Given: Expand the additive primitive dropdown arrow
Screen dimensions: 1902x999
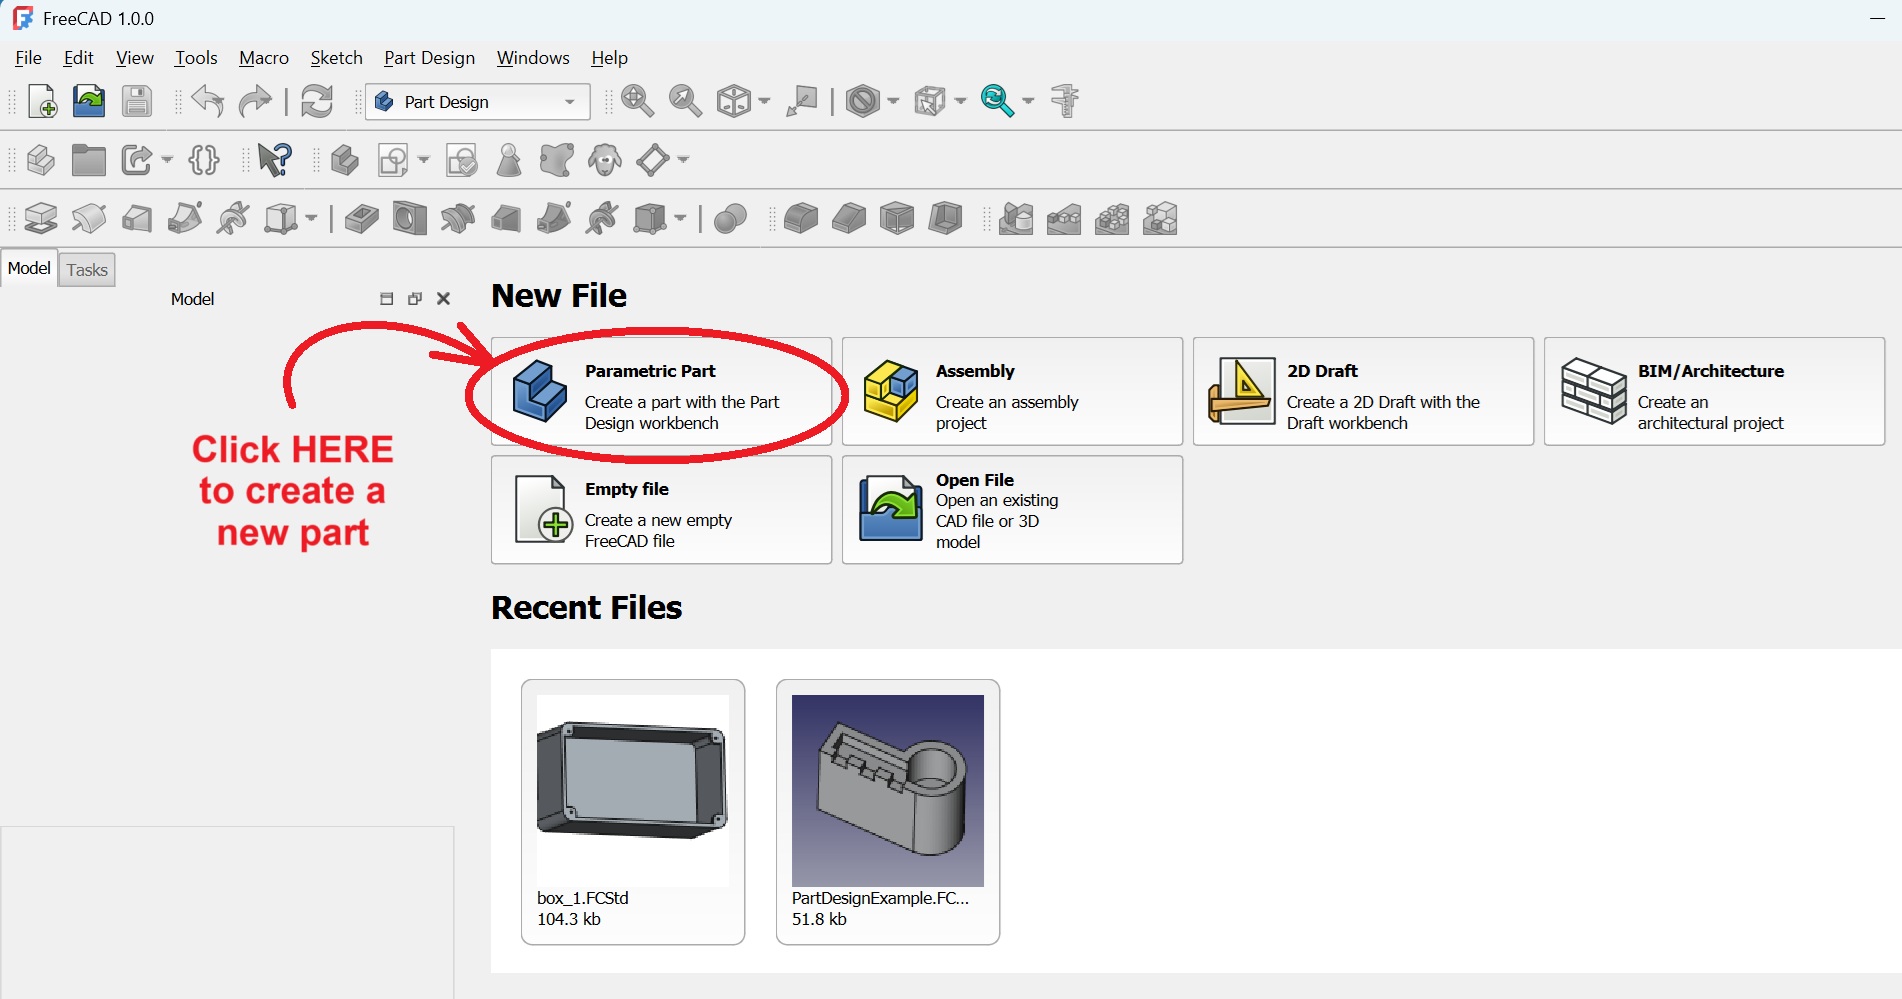Looking at the screenshot, I should tap(311, 218).
